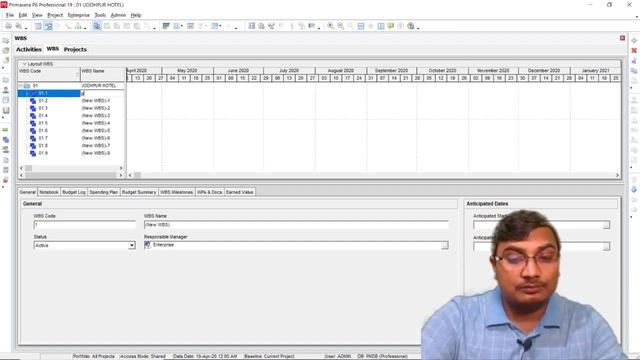Click the red Delete X icon
The width and height of the screenshot is (640, 360).
[x=634, y=51]
